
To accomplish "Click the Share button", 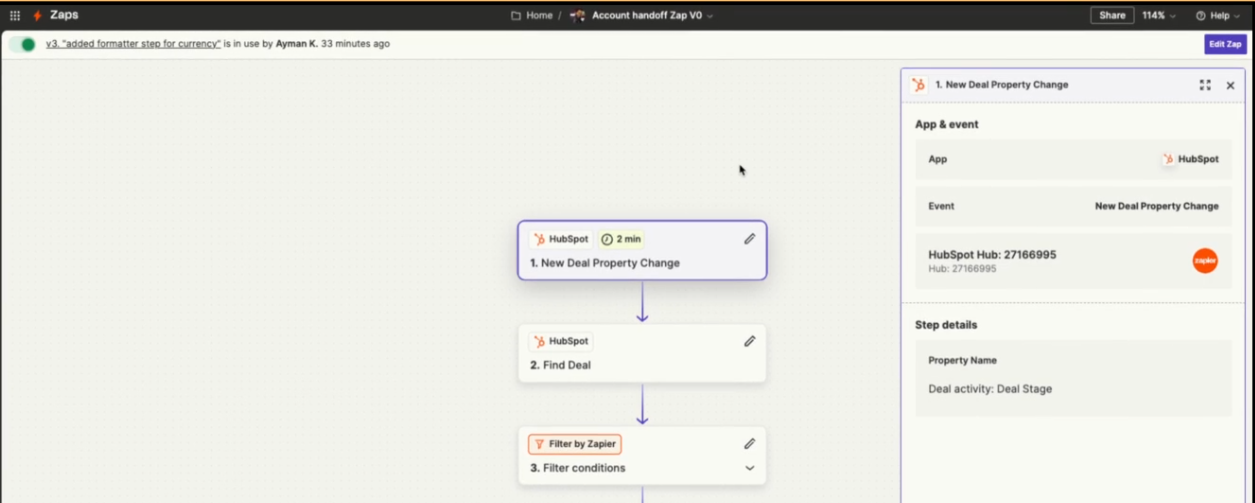I will (1112, 15).
